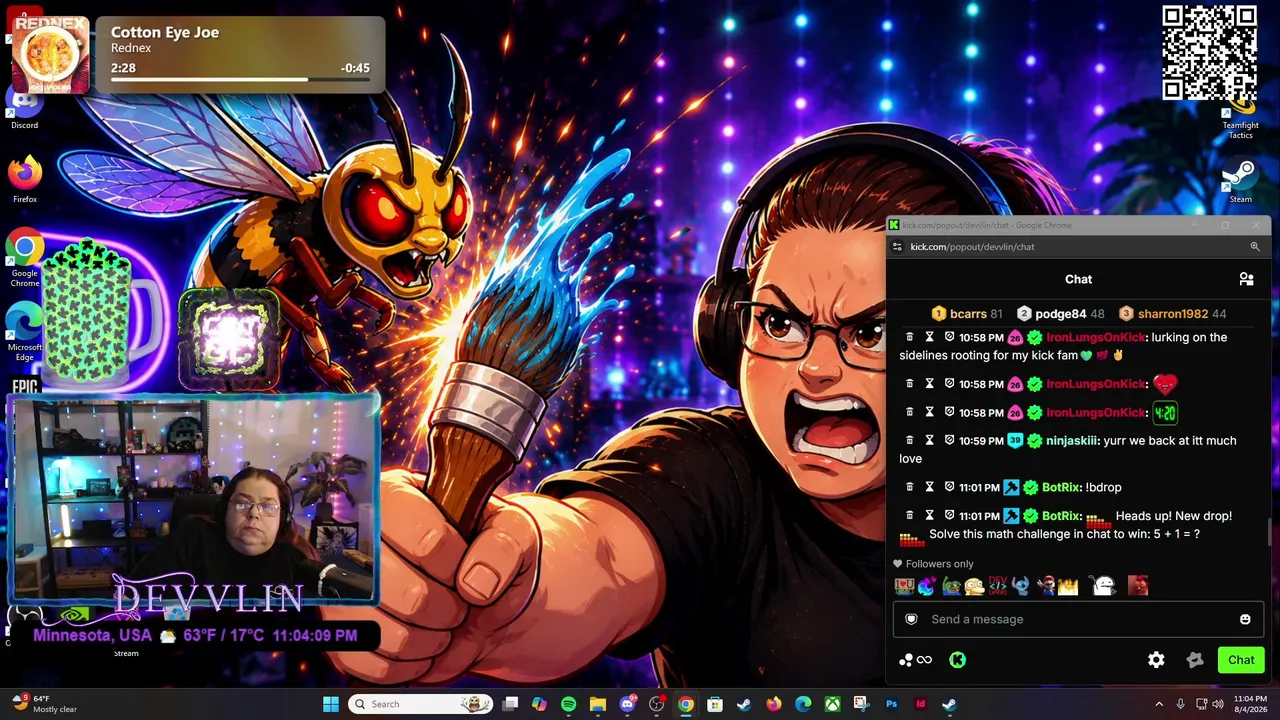
Task: Open the emoji picker in message box
Action: [x=1245, y=619]
